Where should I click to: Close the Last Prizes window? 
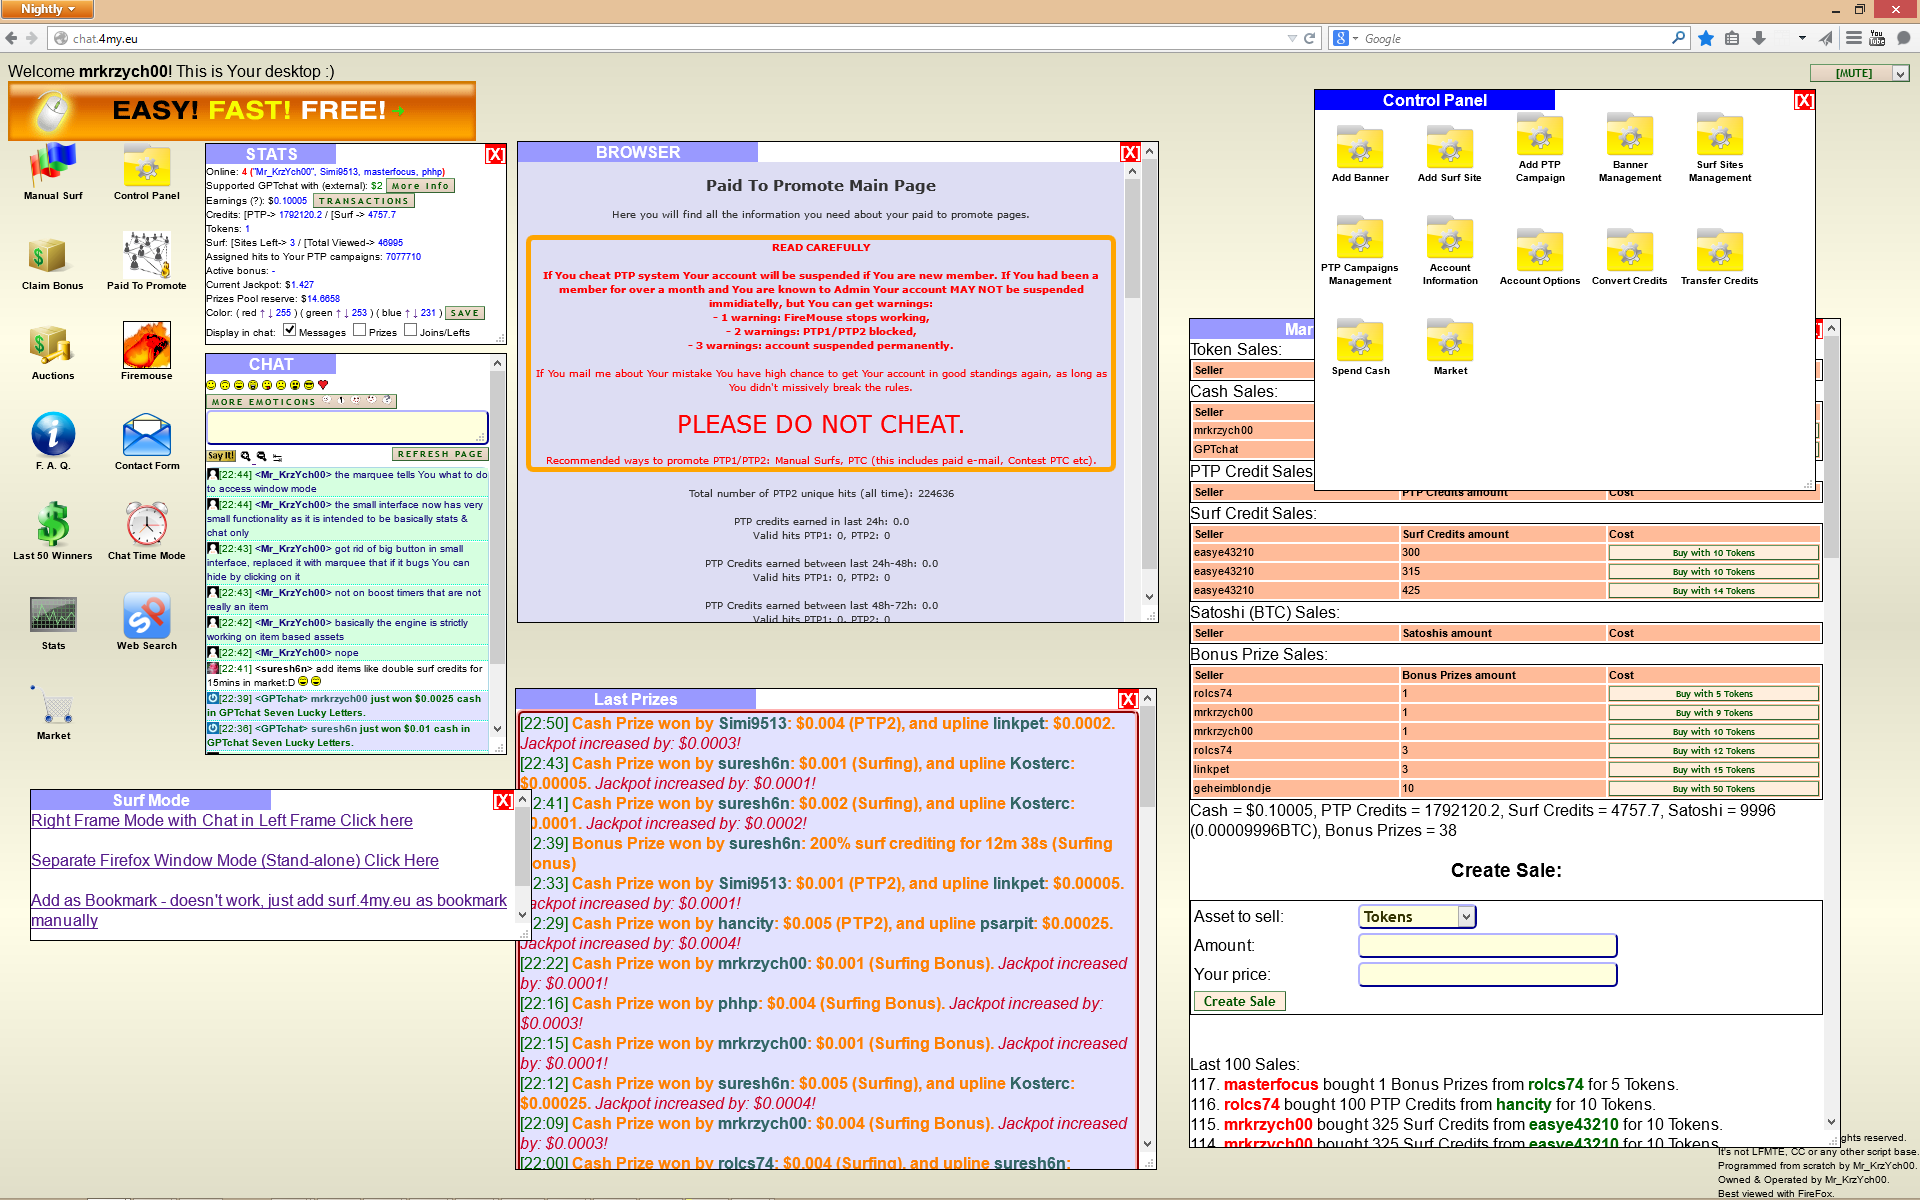1128,700
